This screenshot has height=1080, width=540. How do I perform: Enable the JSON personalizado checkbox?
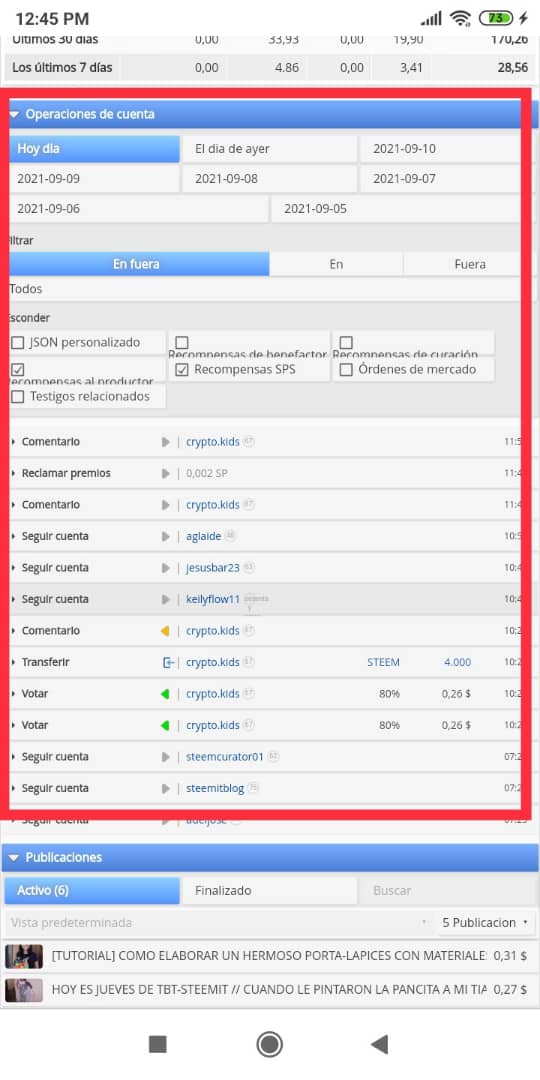(18, 342)
